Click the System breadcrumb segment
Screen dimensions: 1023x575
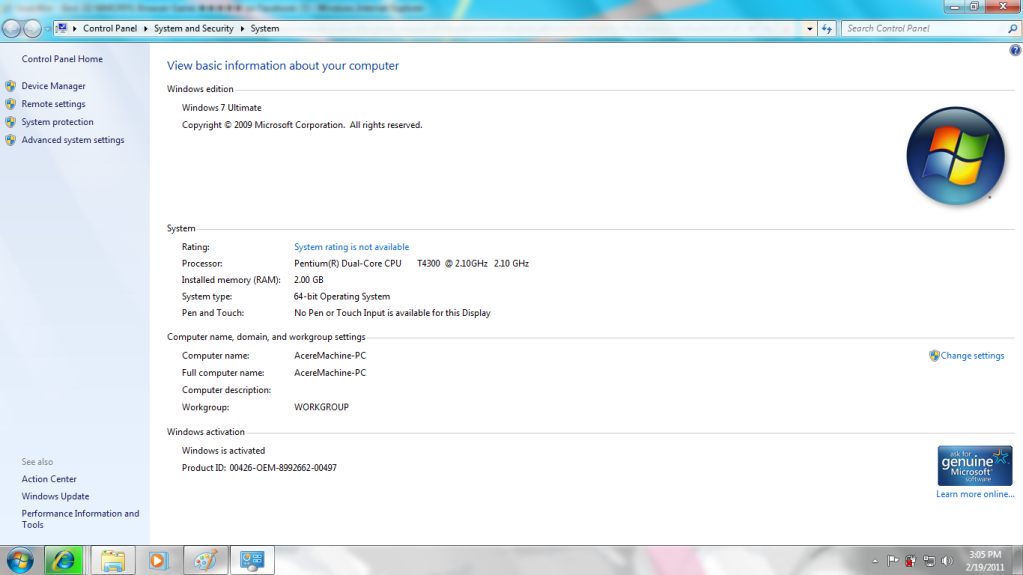265,29
